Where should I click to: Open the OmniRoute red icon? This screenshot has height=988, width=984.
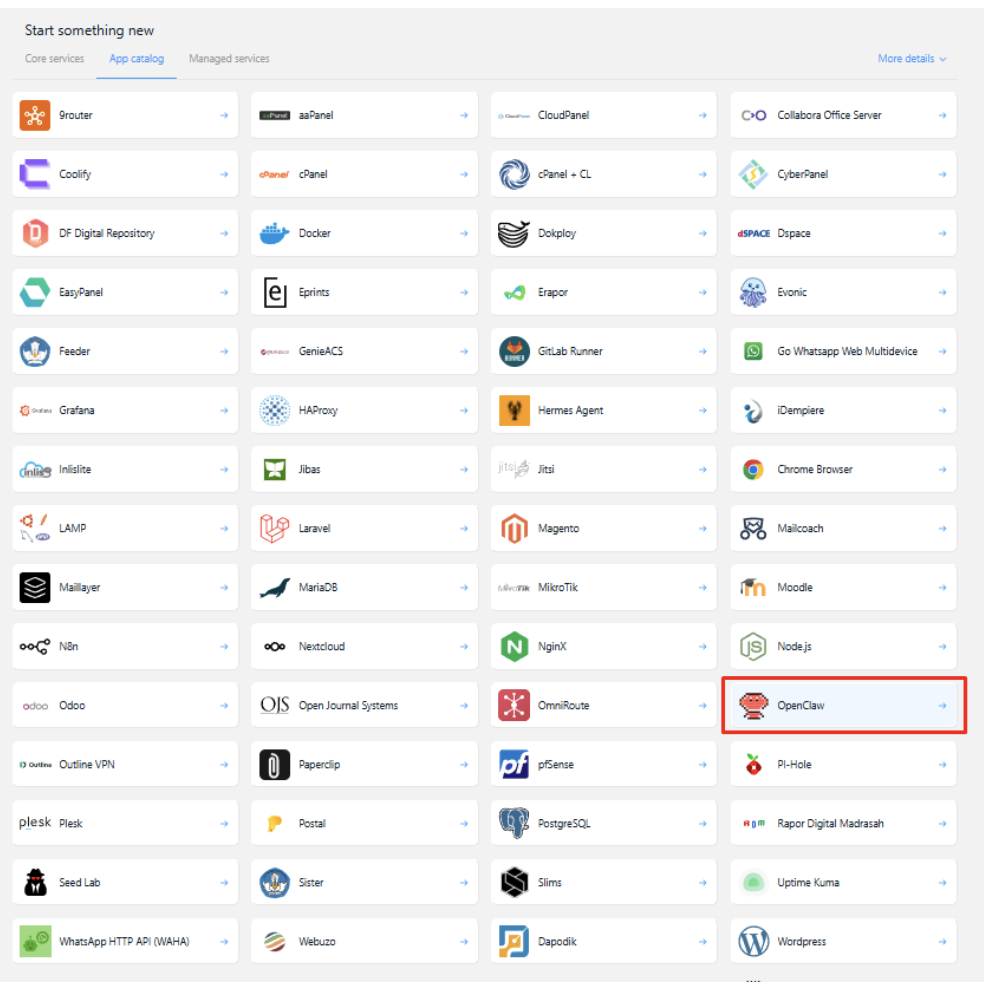coord(514,706)
